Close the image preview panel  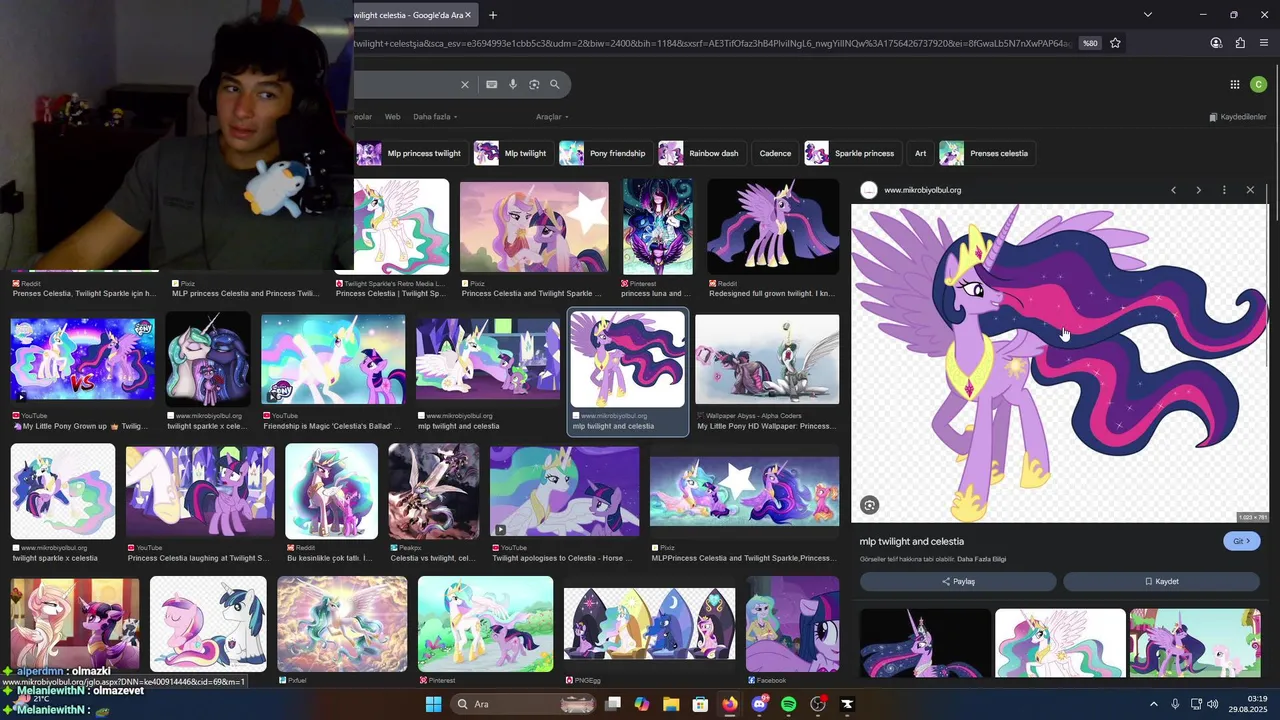pyautogui.click(x=1250, y=190)
